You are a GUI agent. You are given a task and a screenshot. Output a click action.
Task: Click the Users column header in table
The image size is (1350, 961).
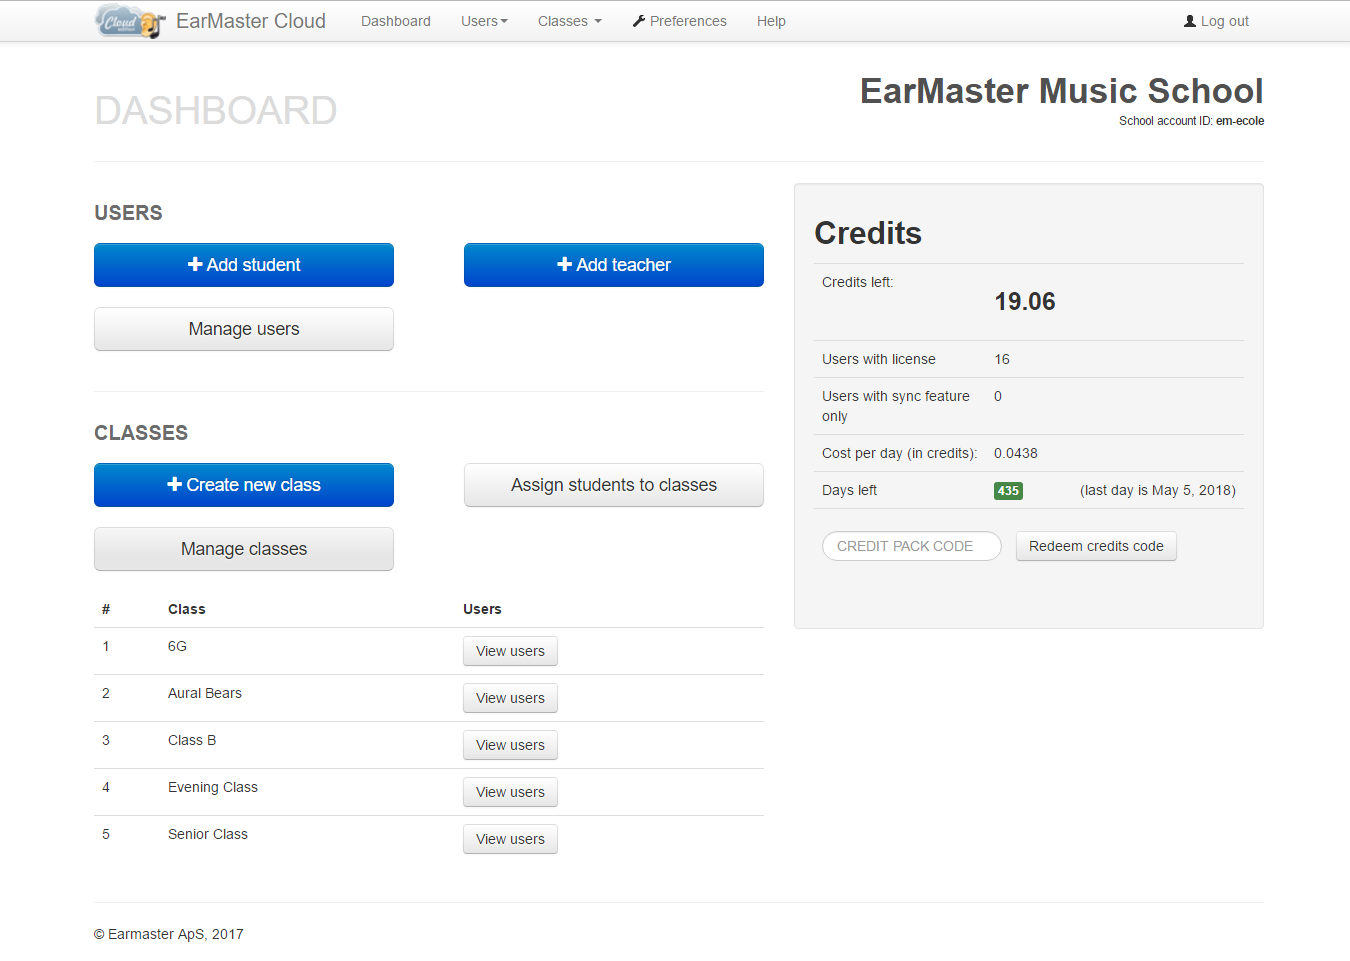coord(482,609)
